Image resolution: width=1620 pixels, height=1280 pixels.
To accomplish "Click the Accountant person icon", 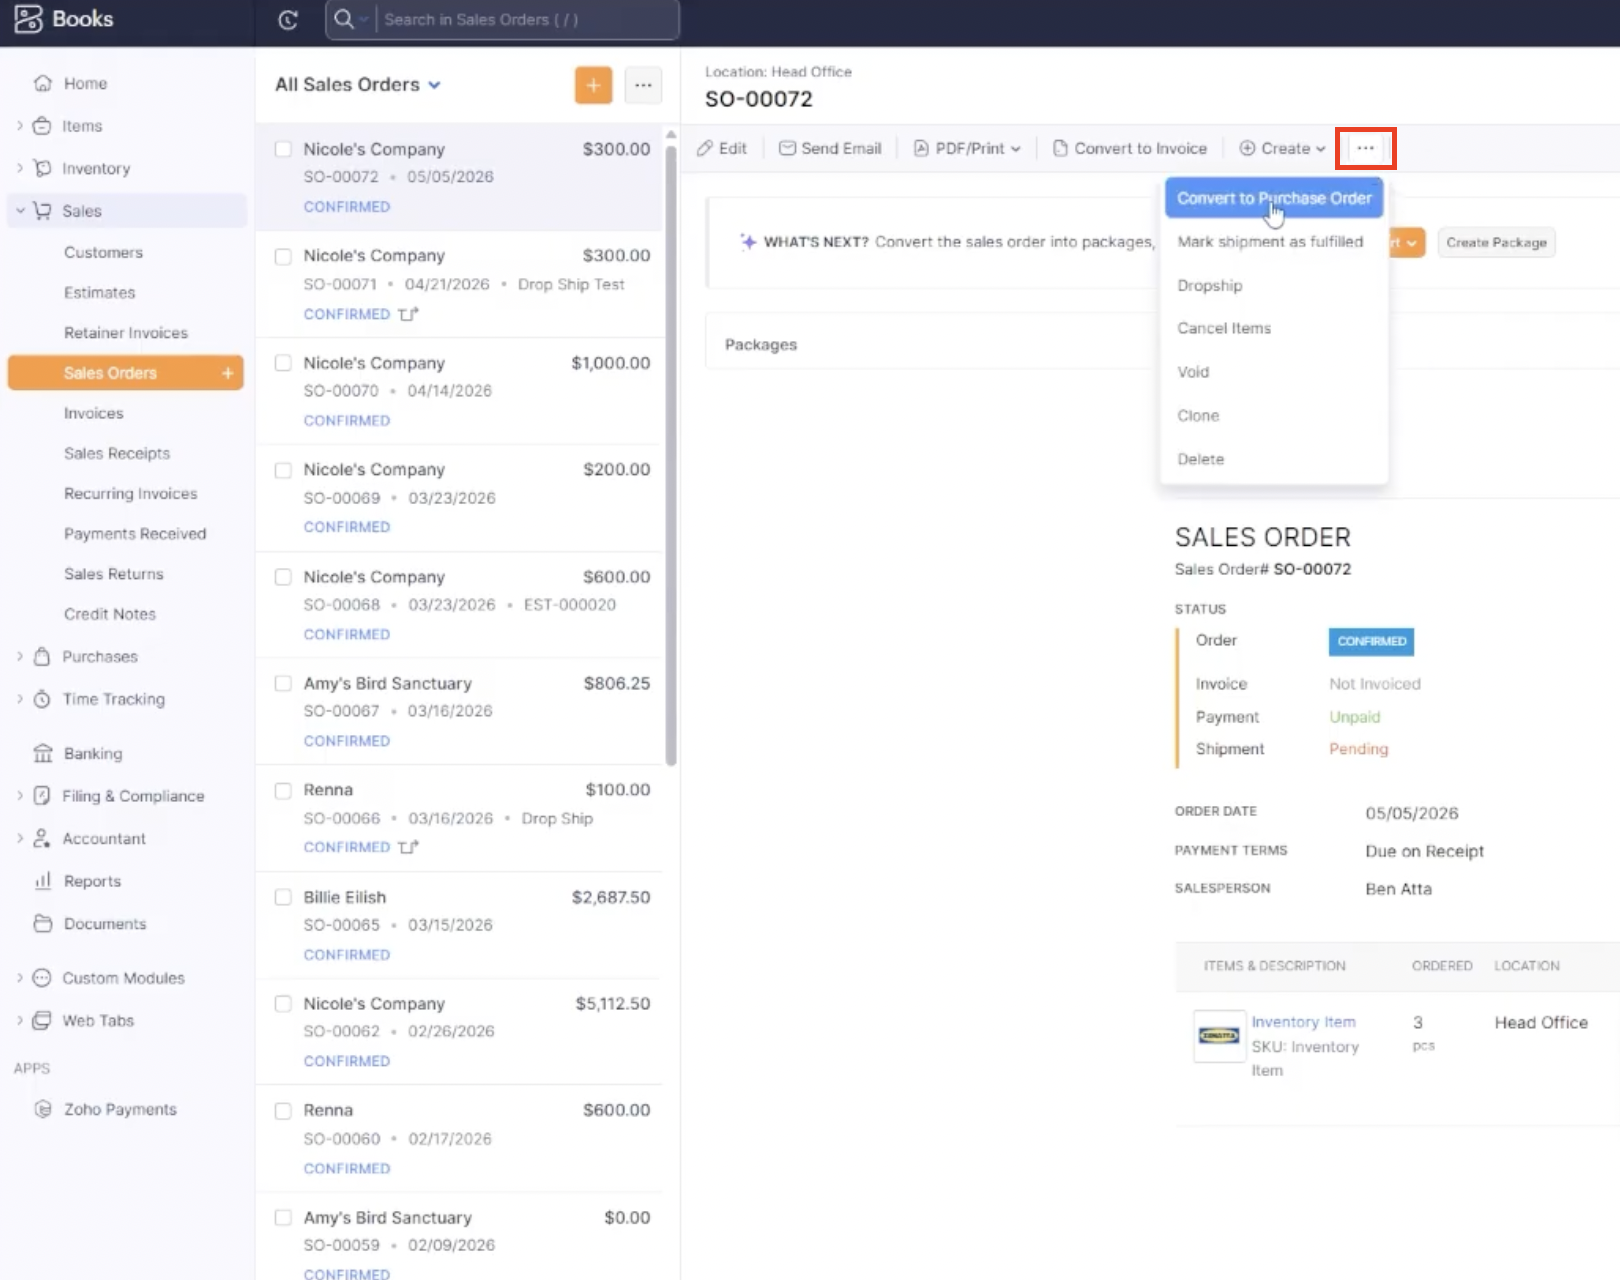I will coord(42,838).
